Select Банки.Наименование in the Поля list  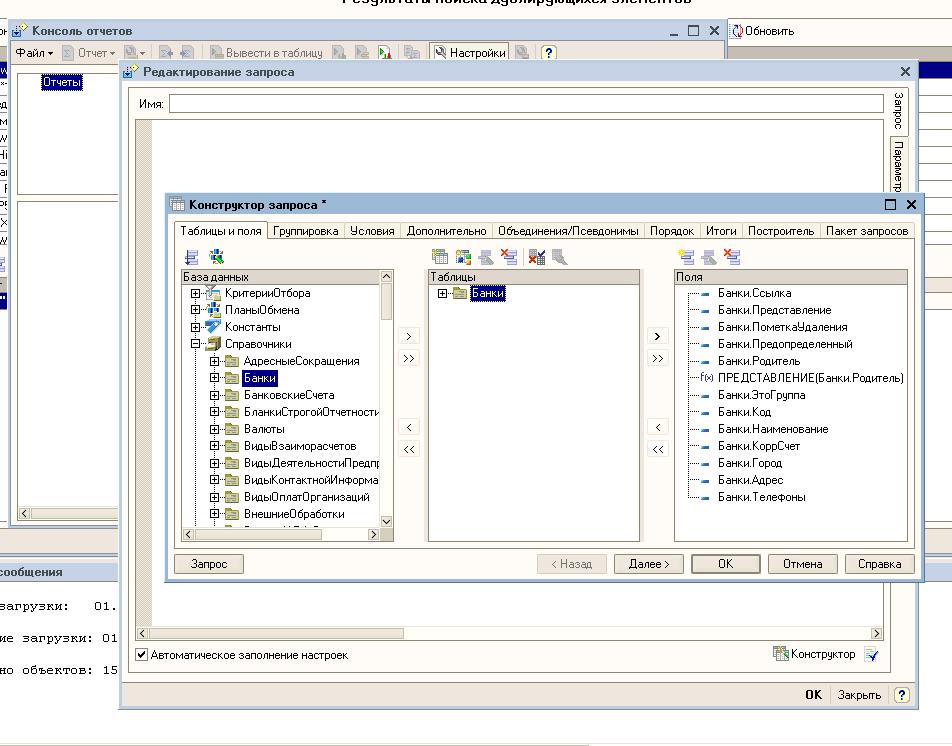[773, 429]
